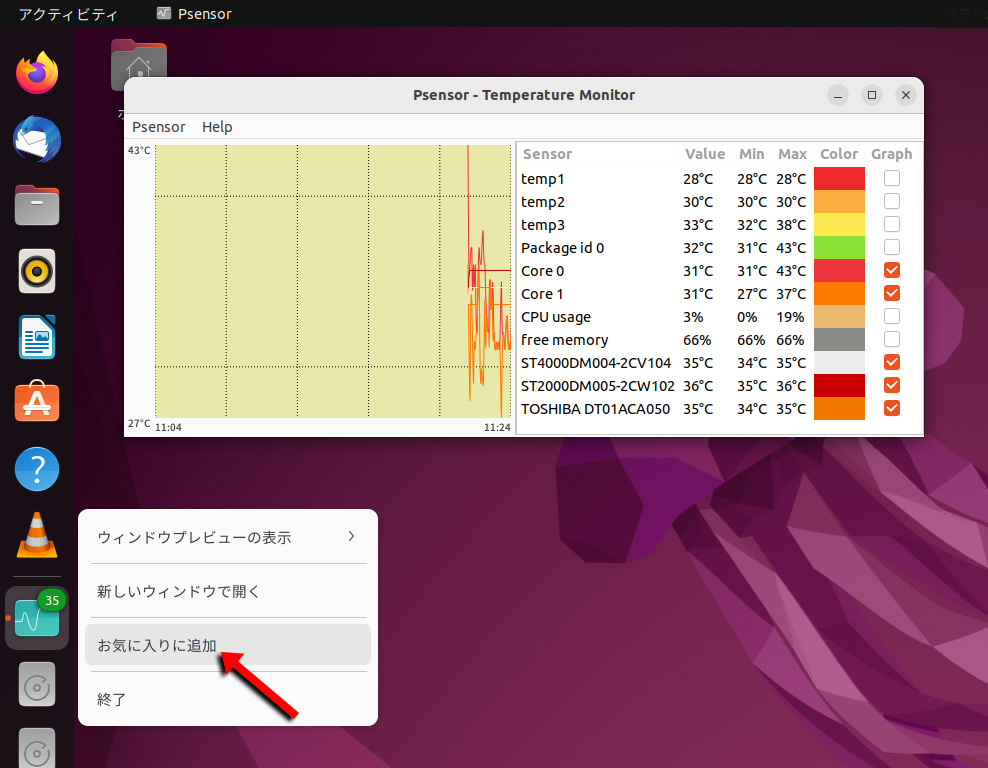
Task: Click the orange swatch for TOSHIBA DT01ACA050
Action: [x=839, y=408]
